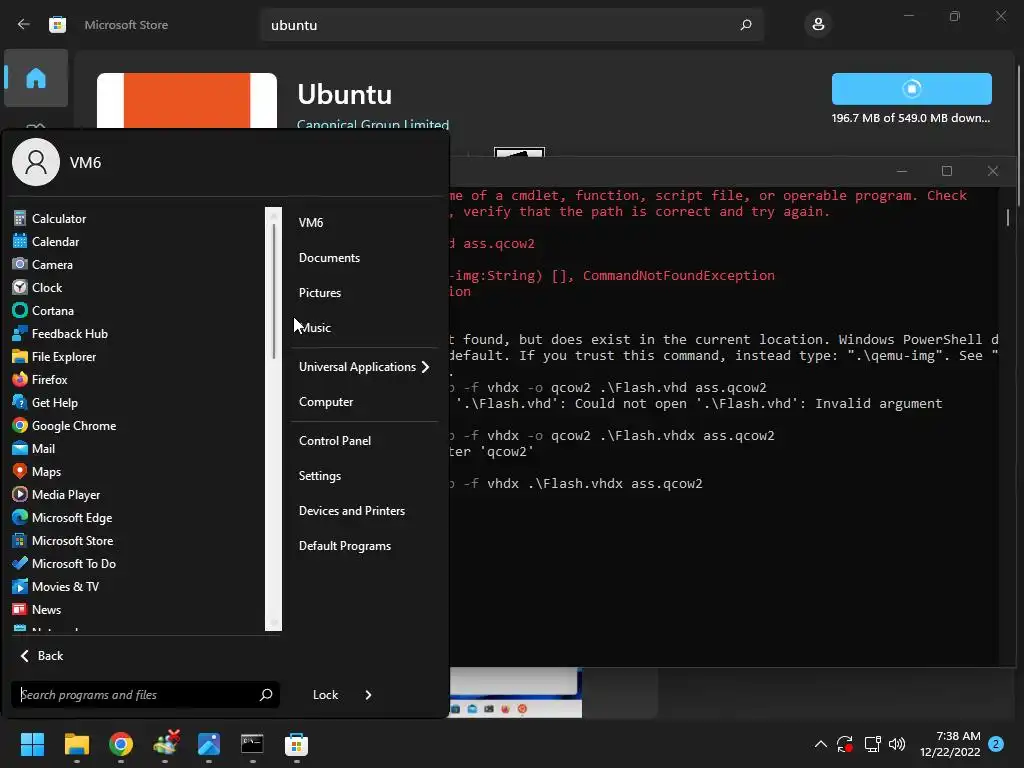Open the VM6 user folder link
This screenshot has width=1024, height=768.
click(311, 223)
